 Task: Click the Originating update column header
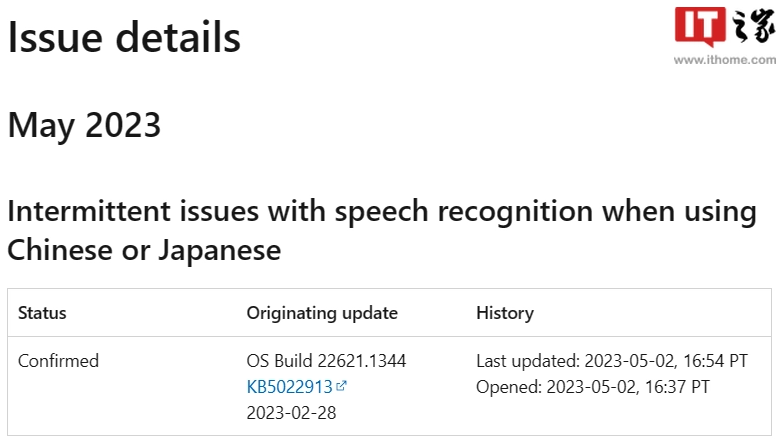click(x=322, y=313)
